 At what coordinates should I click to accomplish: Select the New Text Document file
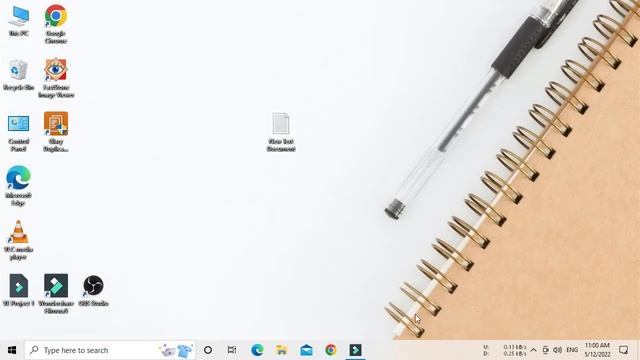pos(281,132)
